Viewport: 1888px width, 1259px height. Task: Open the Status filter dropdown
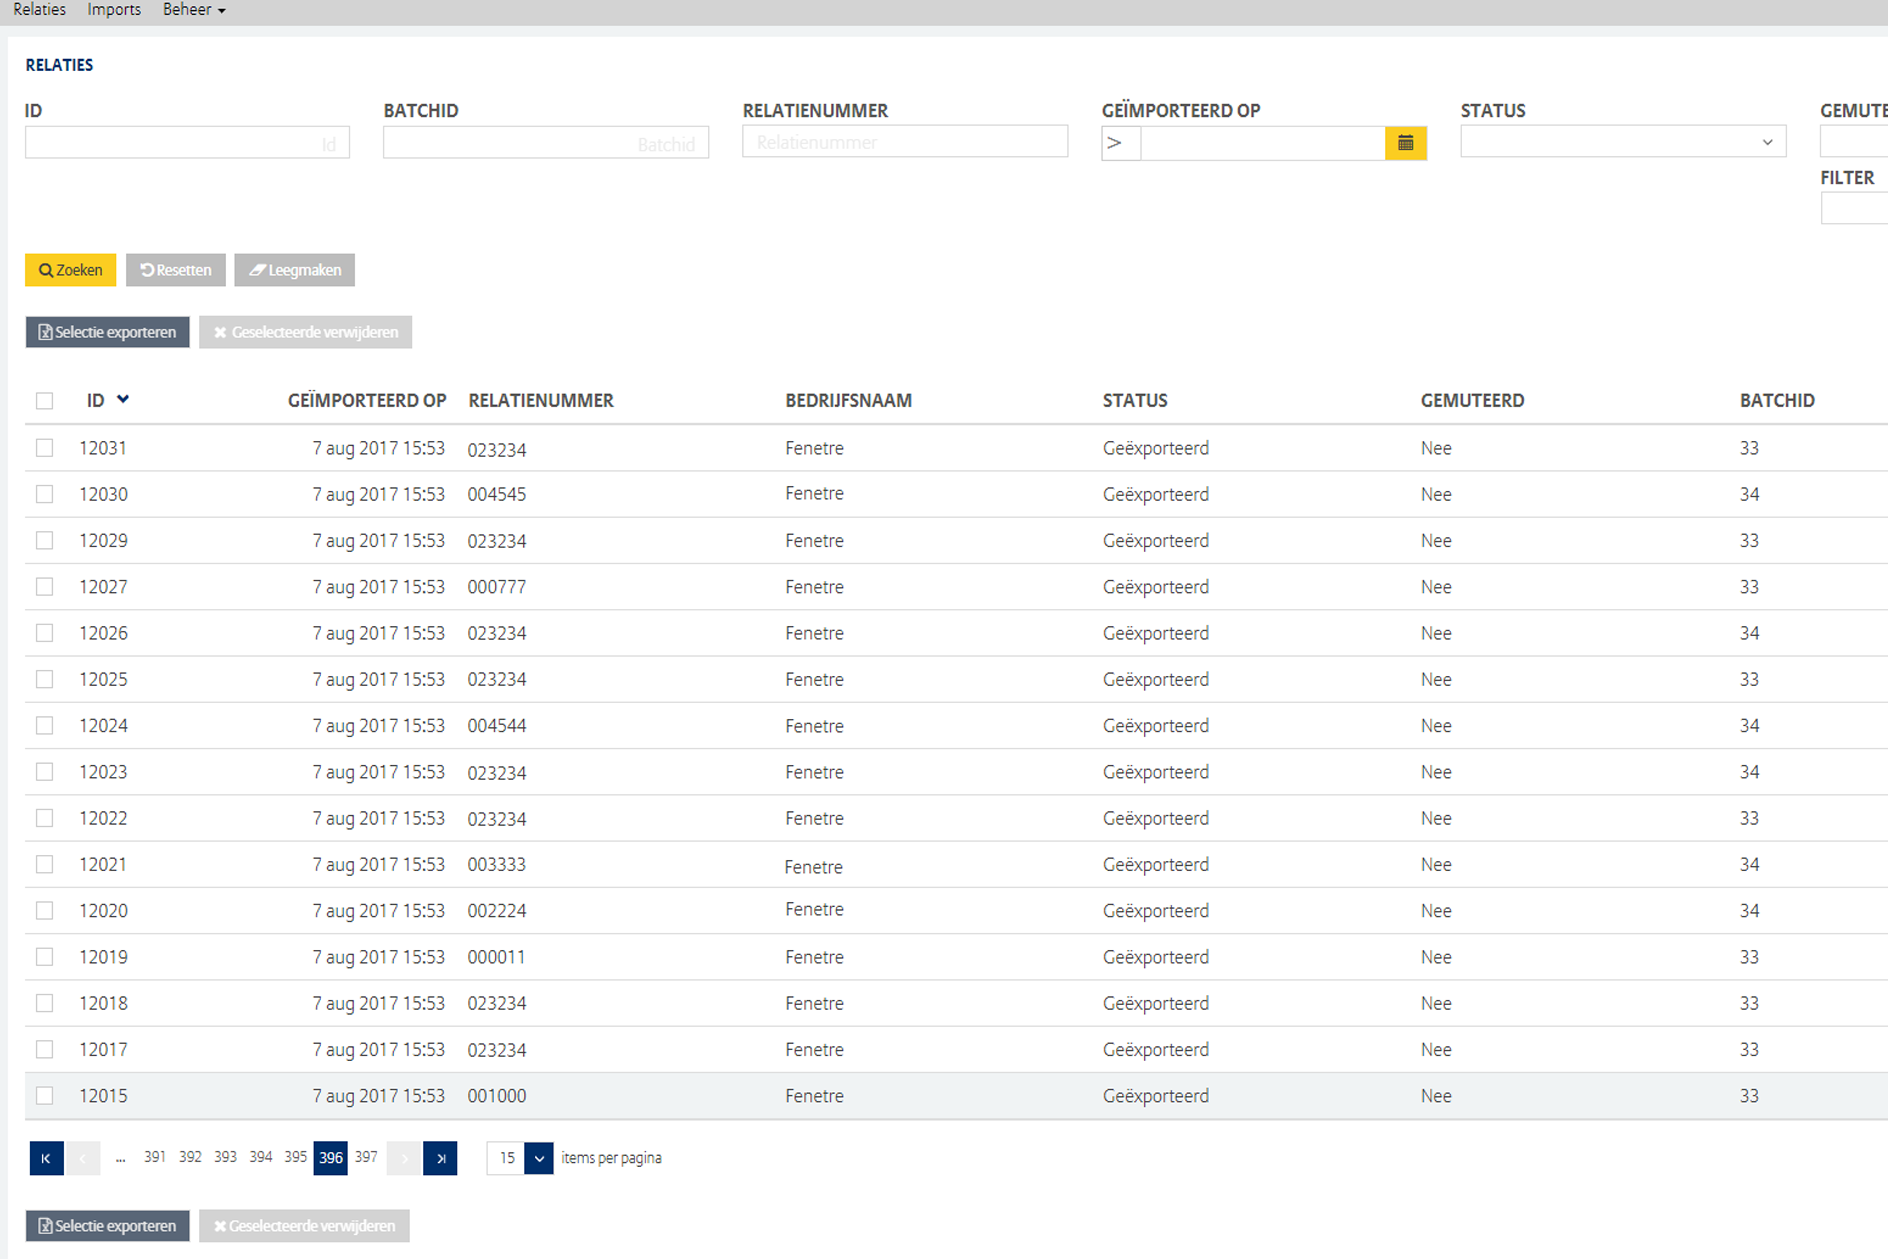[x=1623, y=142]
